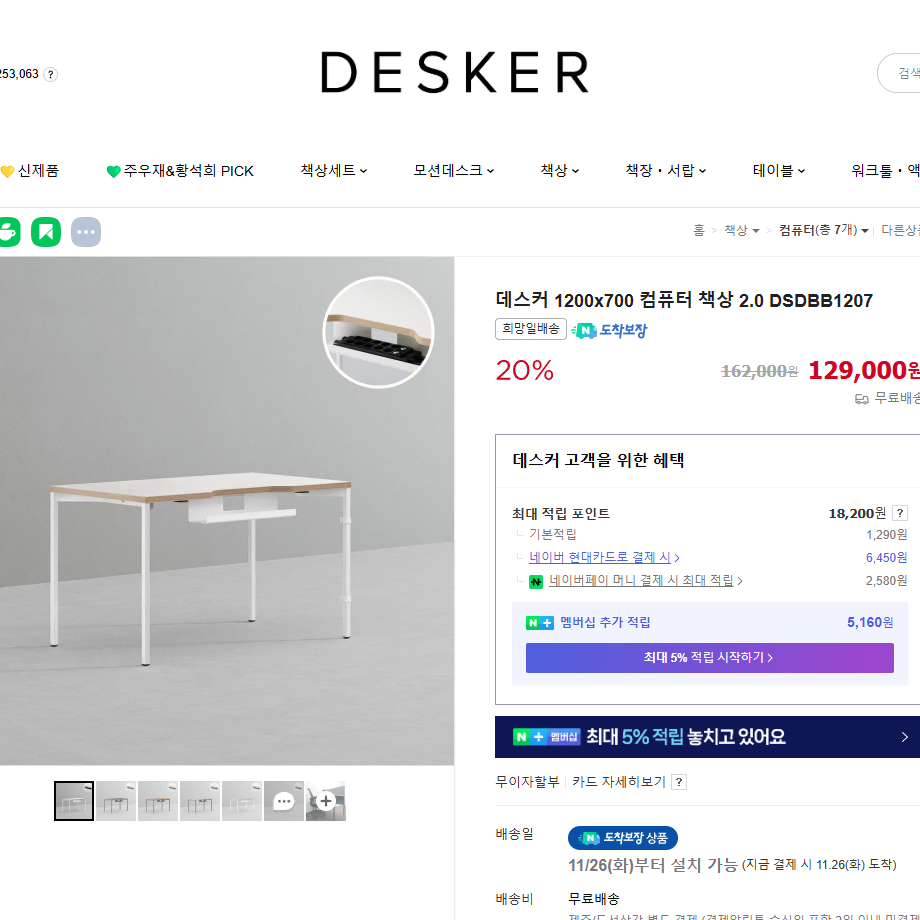Click the help icon beside 253,063
Image resolution: width=920 pixels, height=920 pixels.
click(x=51, y=75)
